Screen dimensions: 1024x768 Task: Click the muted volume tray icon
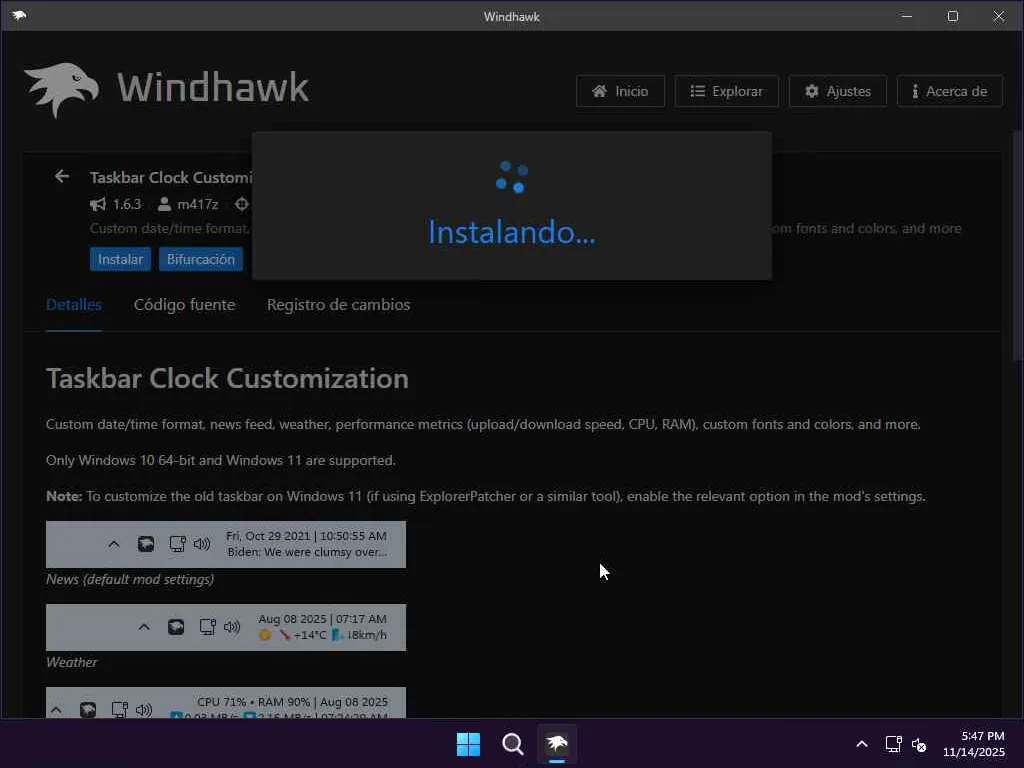(919, 744)
